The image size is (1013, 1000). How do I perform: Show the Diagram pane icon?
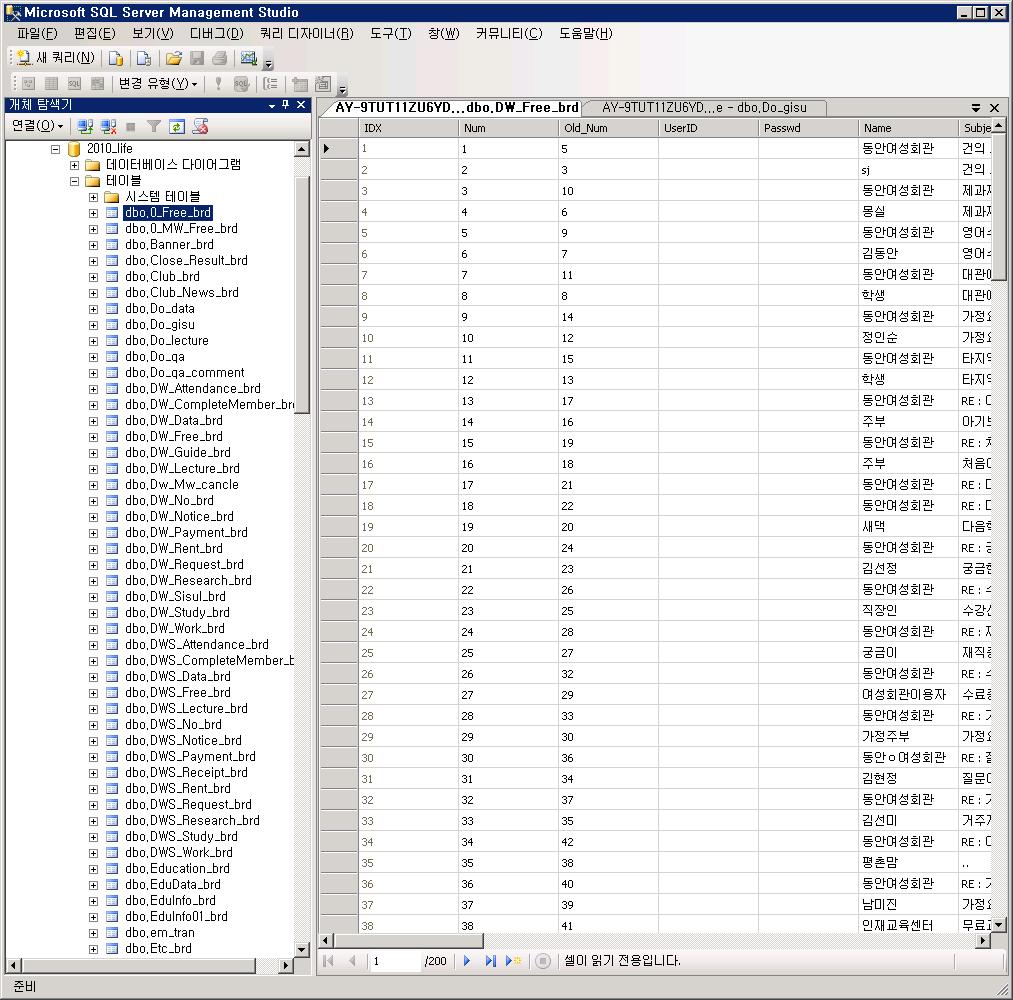[28, 83]
